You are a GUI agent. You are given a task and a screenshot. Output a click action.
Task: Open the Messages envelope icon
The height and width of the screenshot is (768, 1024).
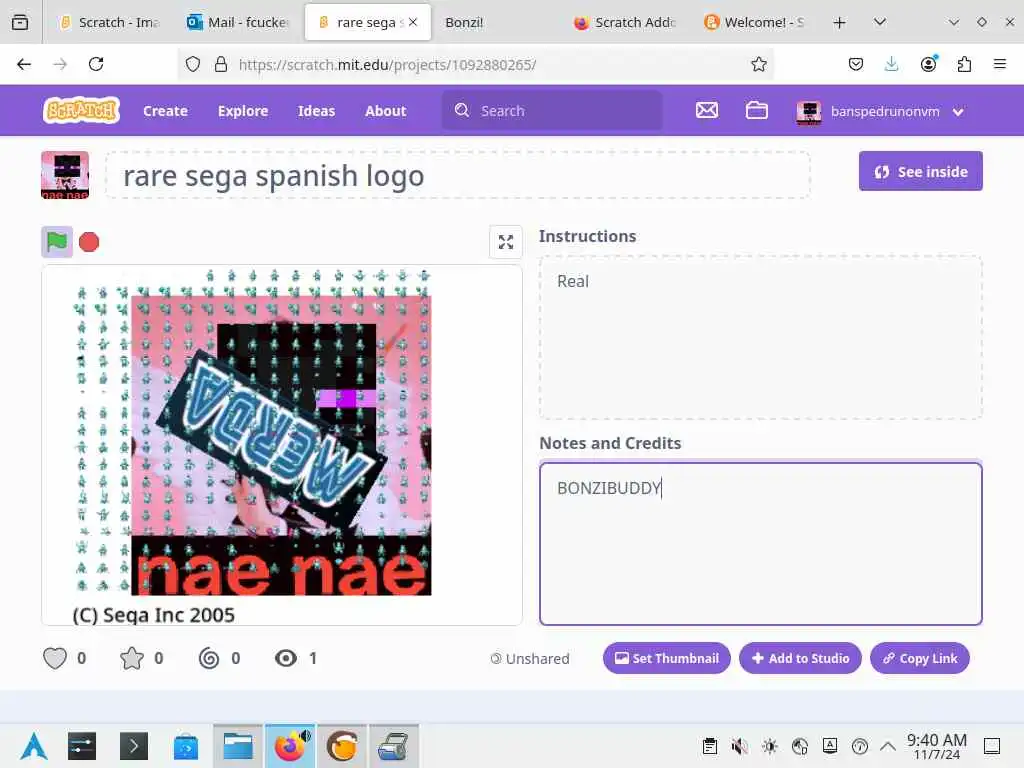pyautogui.click(x=707, y=110)
